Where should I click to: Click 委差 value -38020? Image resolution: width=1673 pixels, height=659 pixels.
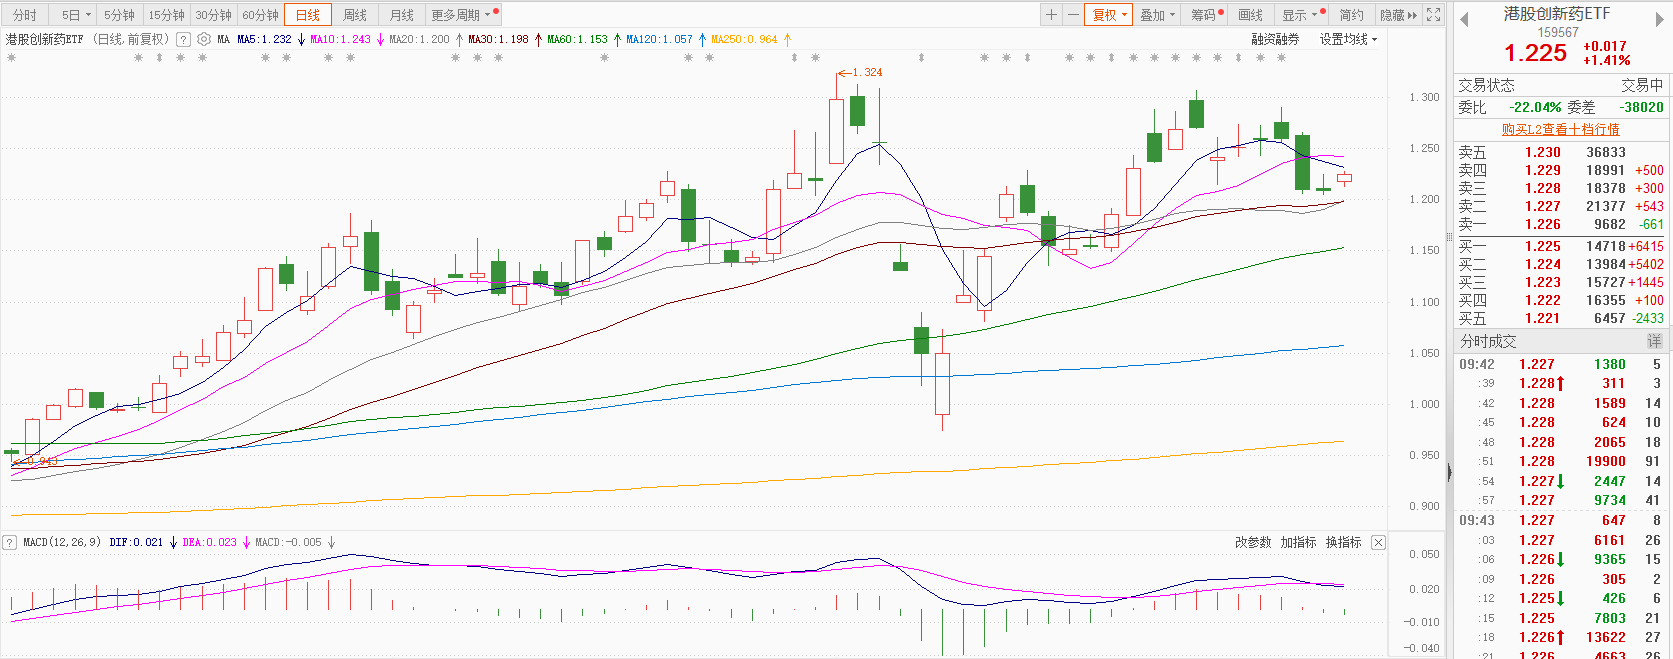pyautogui.click(x=1642, y=107)
